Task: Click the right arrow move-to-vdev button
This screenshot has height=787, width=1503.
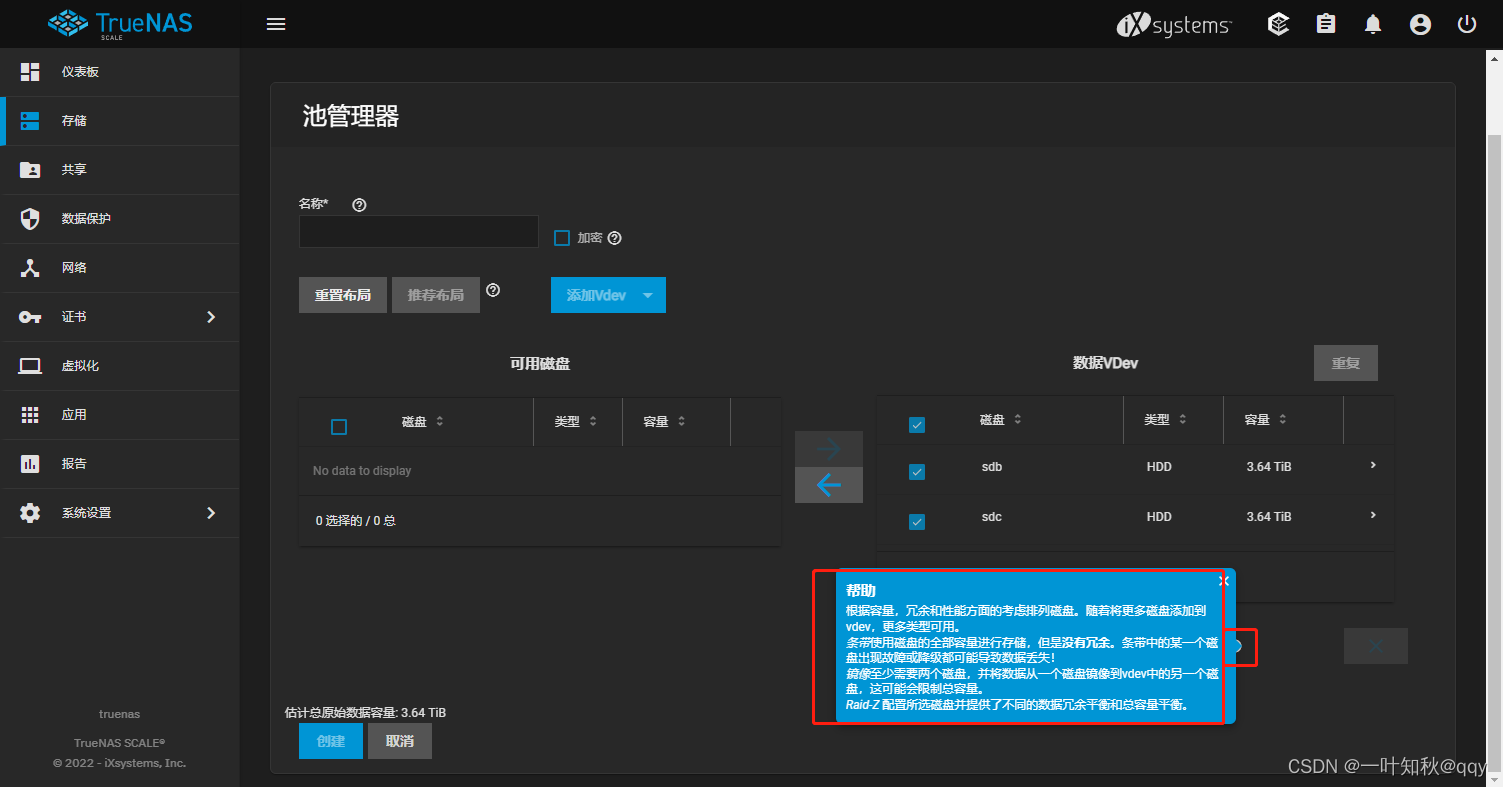Action: pos(829,449)
